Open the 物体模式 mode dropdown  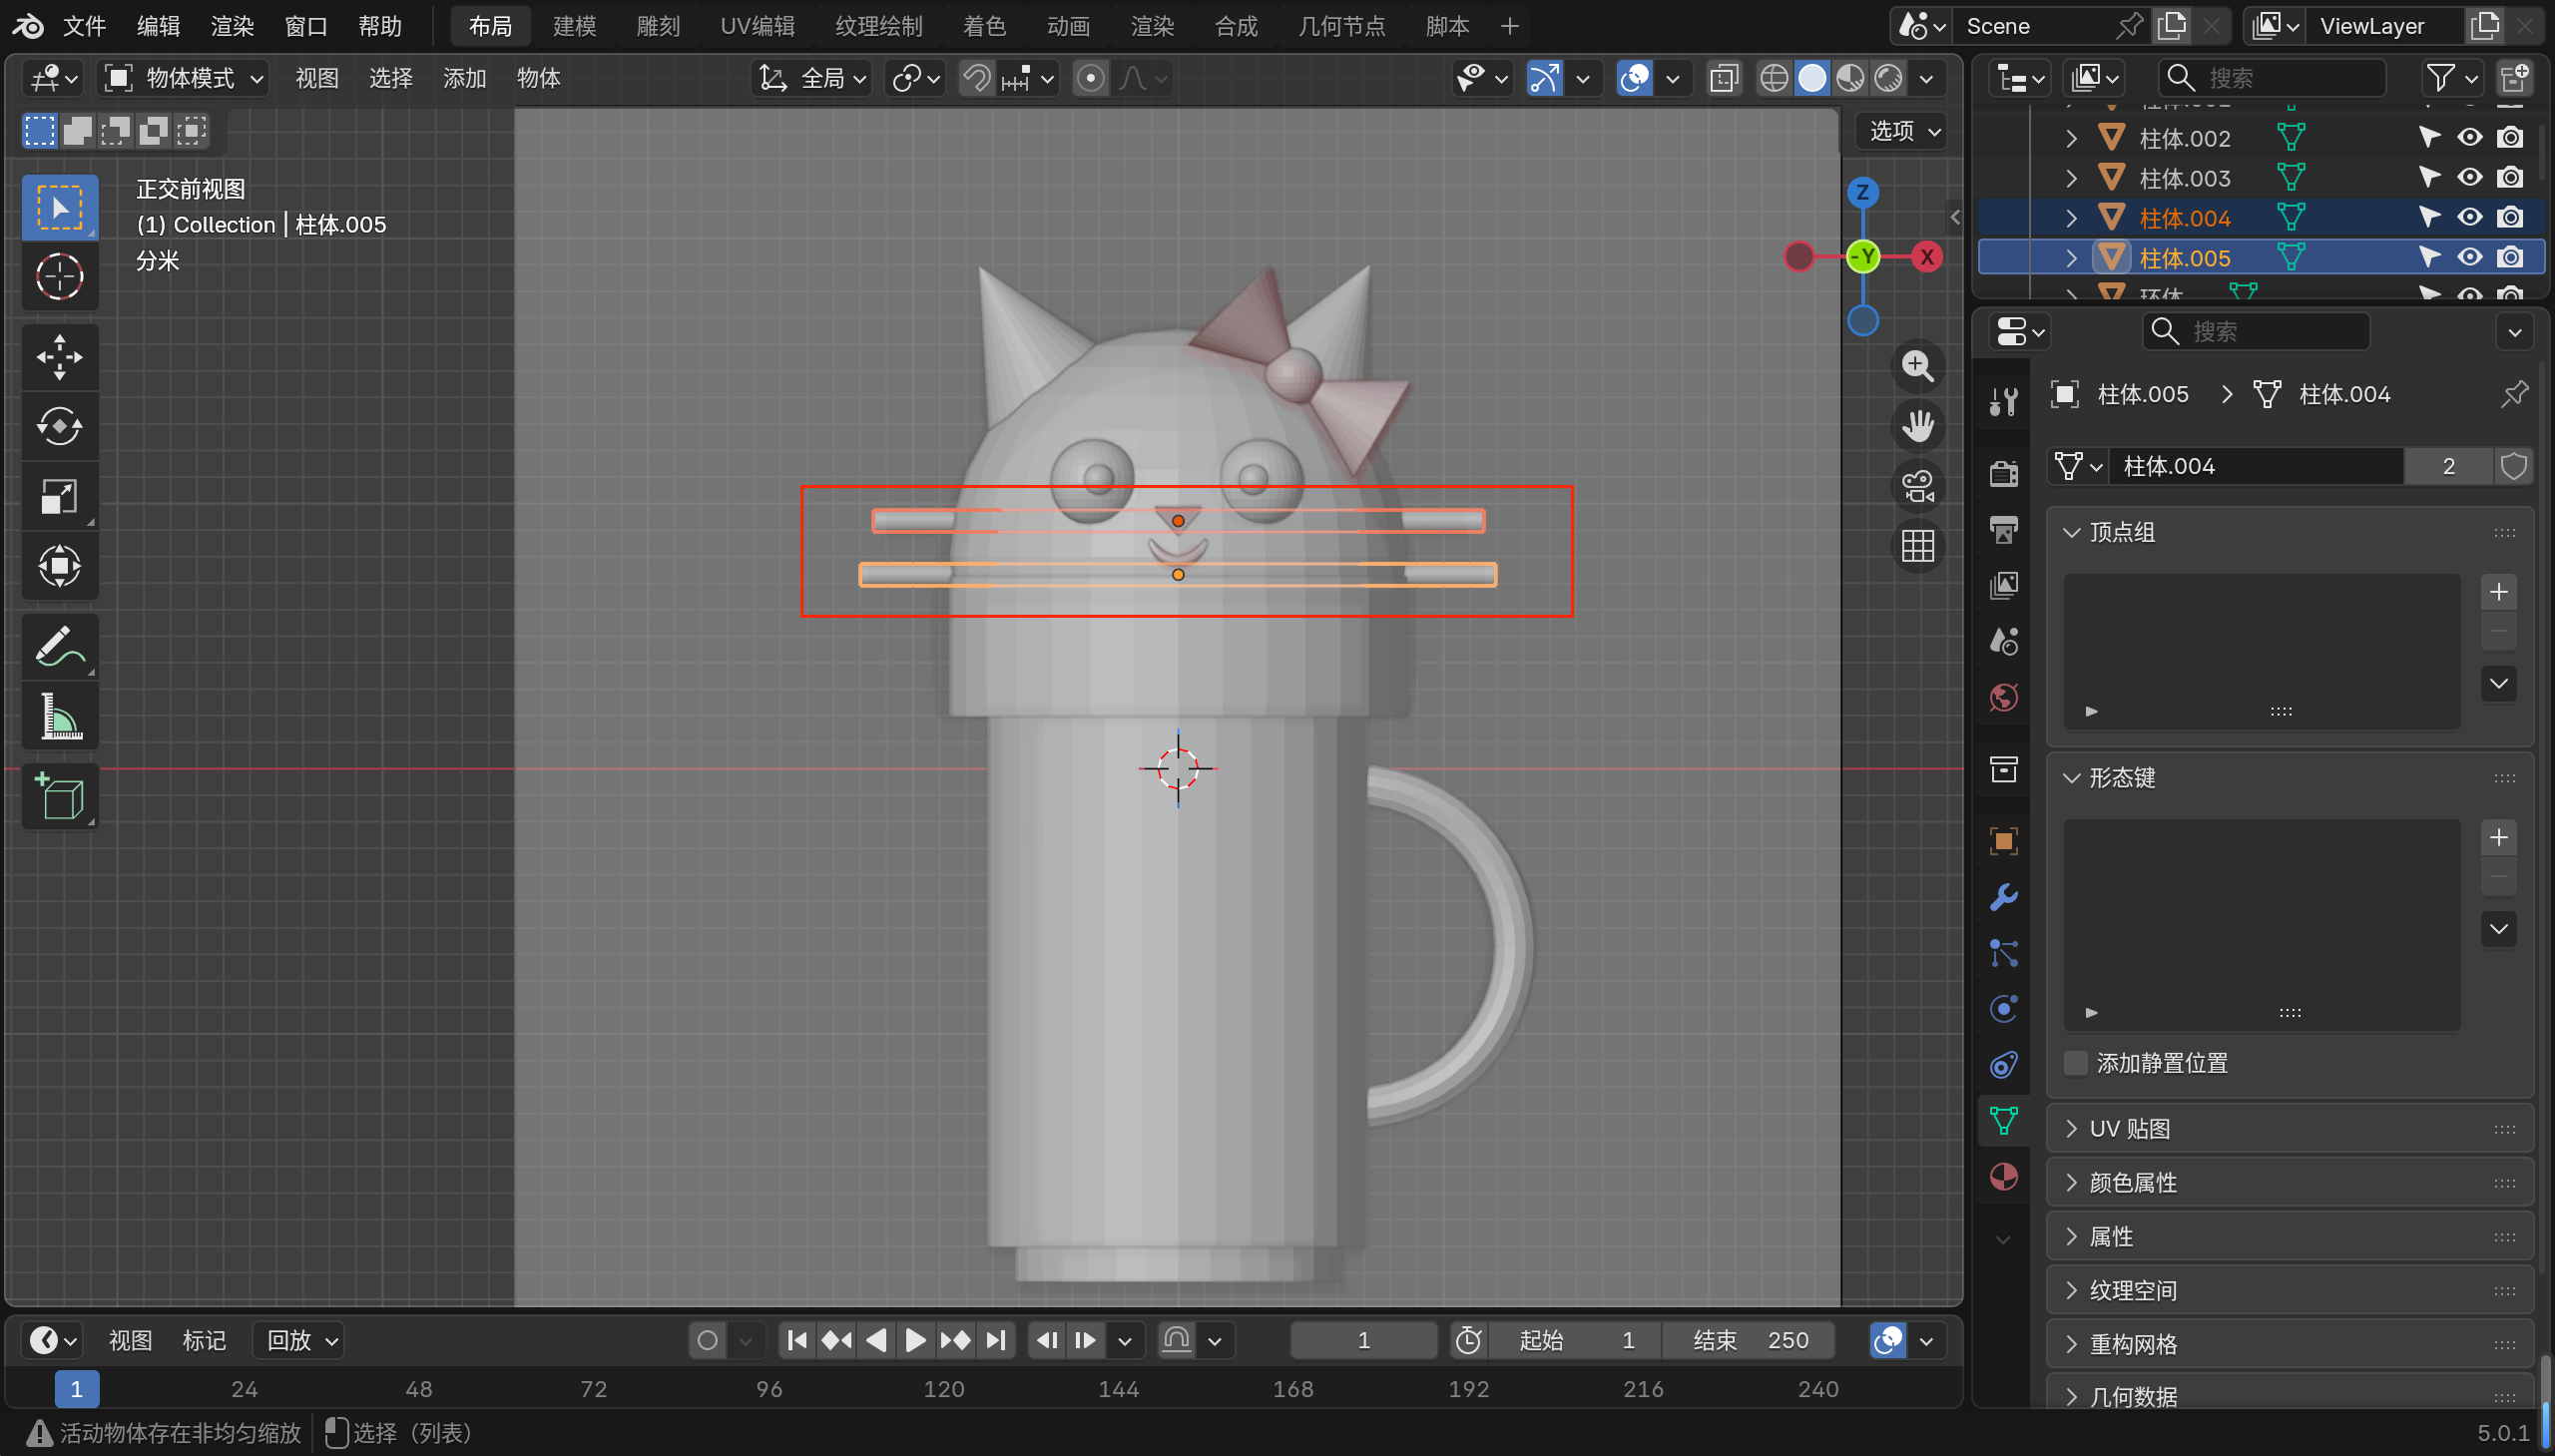(x=185, y=78)
